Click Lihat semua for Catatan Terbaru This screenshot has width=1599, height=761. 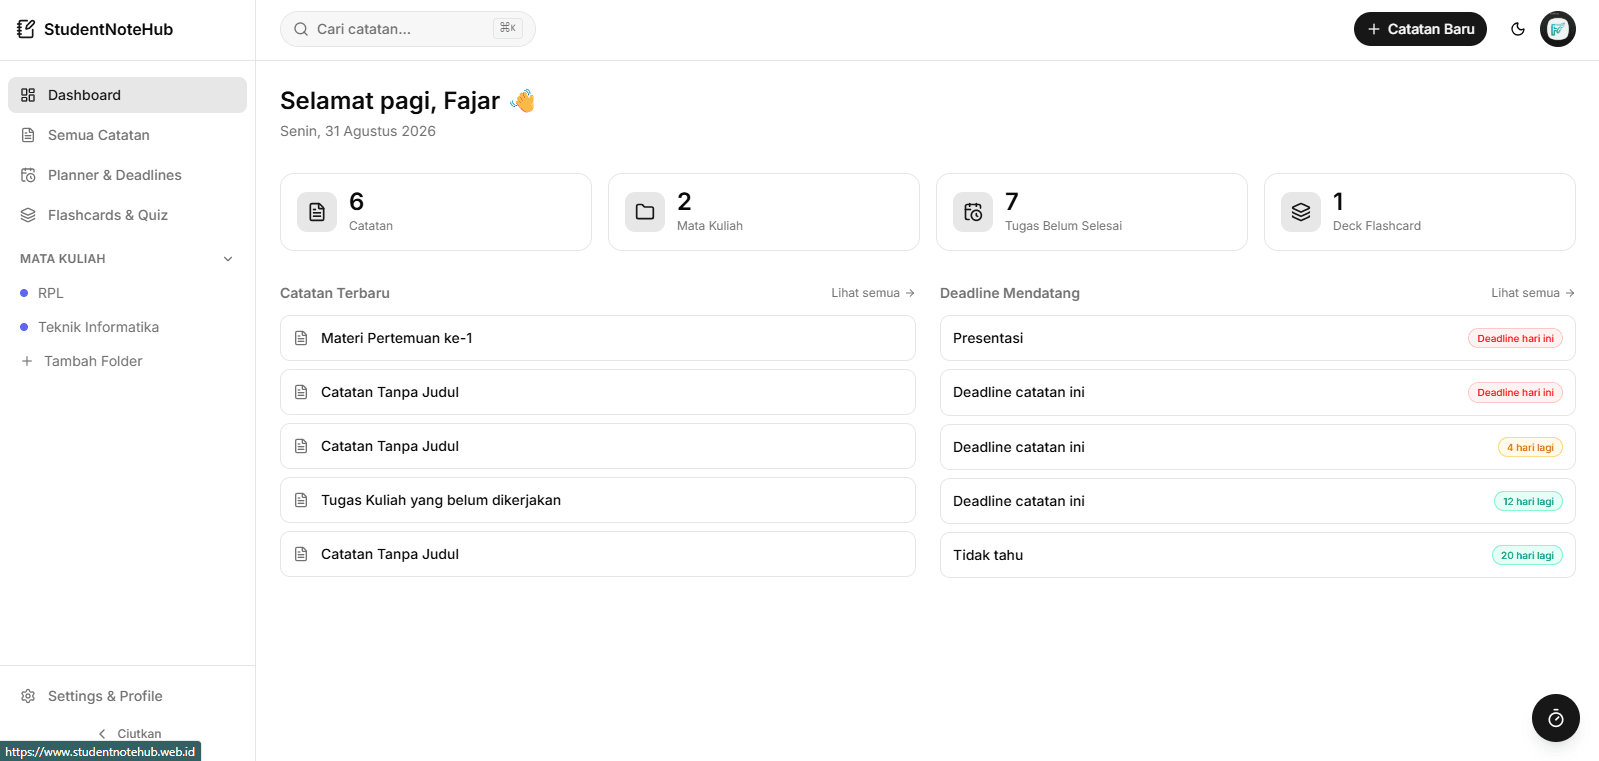click(x=873, y=293)
